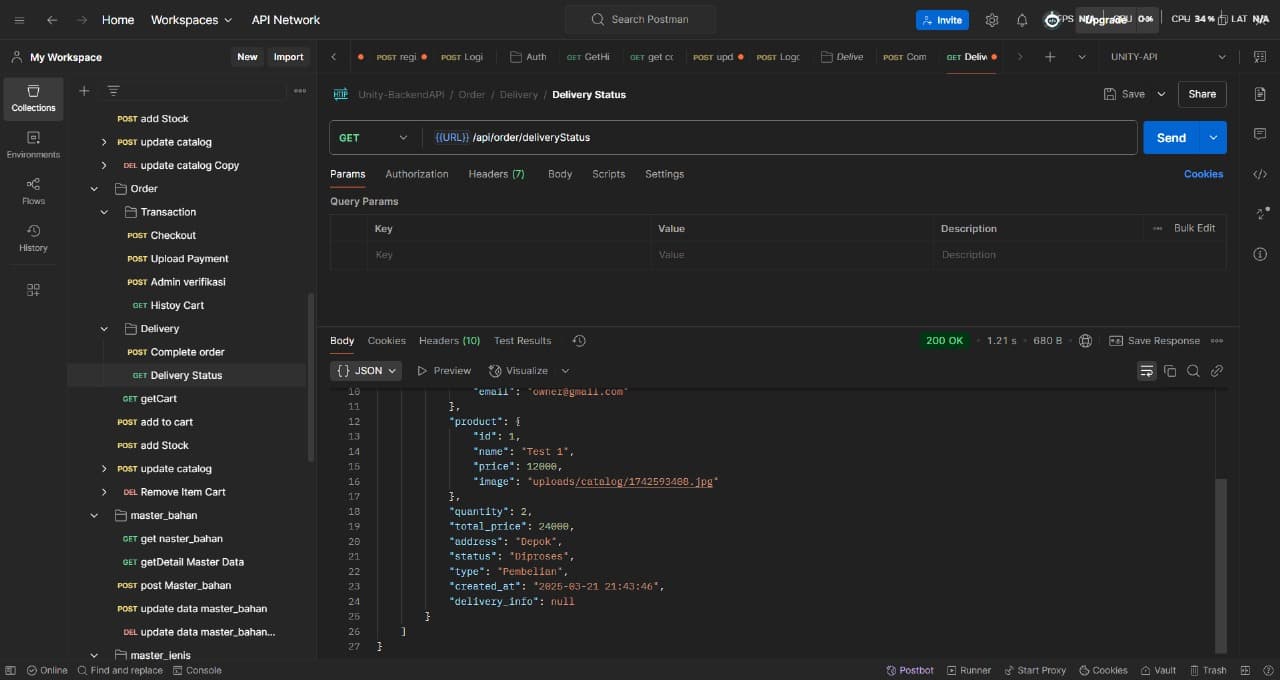The width and height of the screenshot is (1280, 680).
Task: Open the notifications bell icon
Action: tap(1021, 20)
